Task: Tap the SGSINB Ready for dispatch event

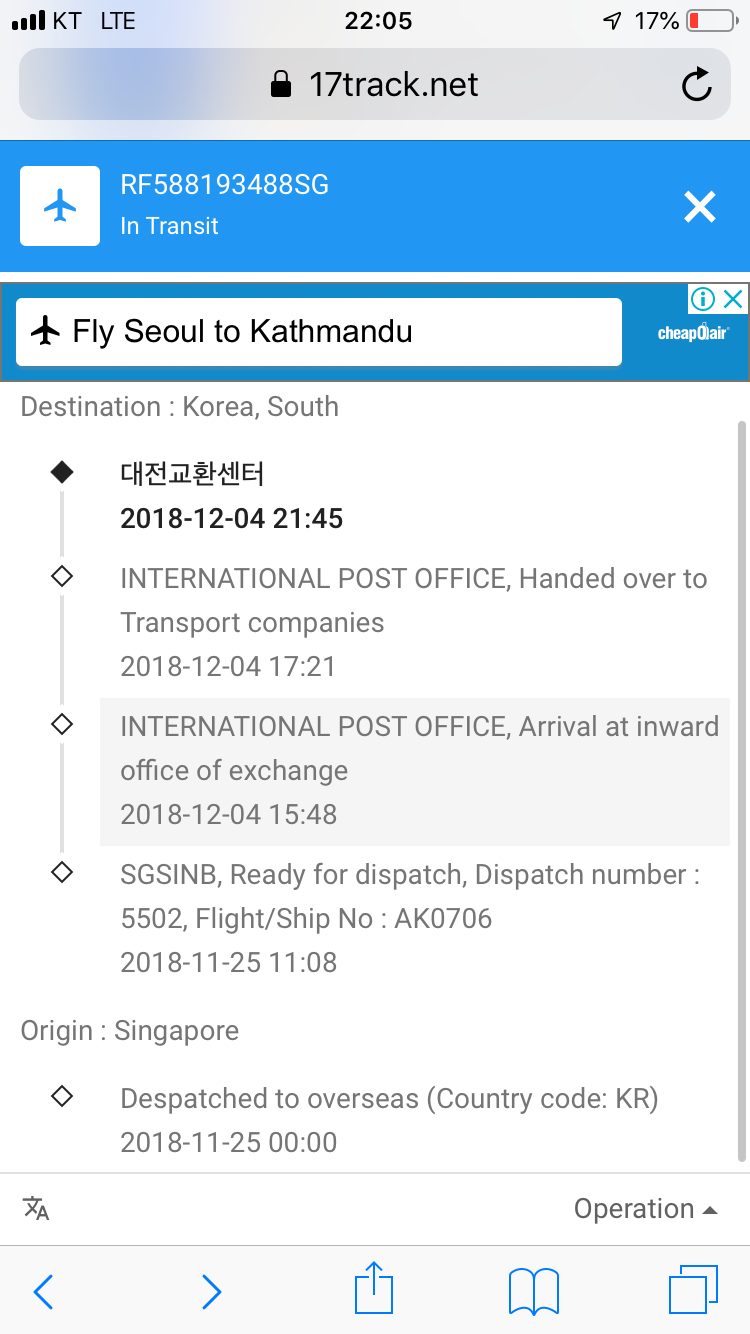Action: (x=410, y=918)
